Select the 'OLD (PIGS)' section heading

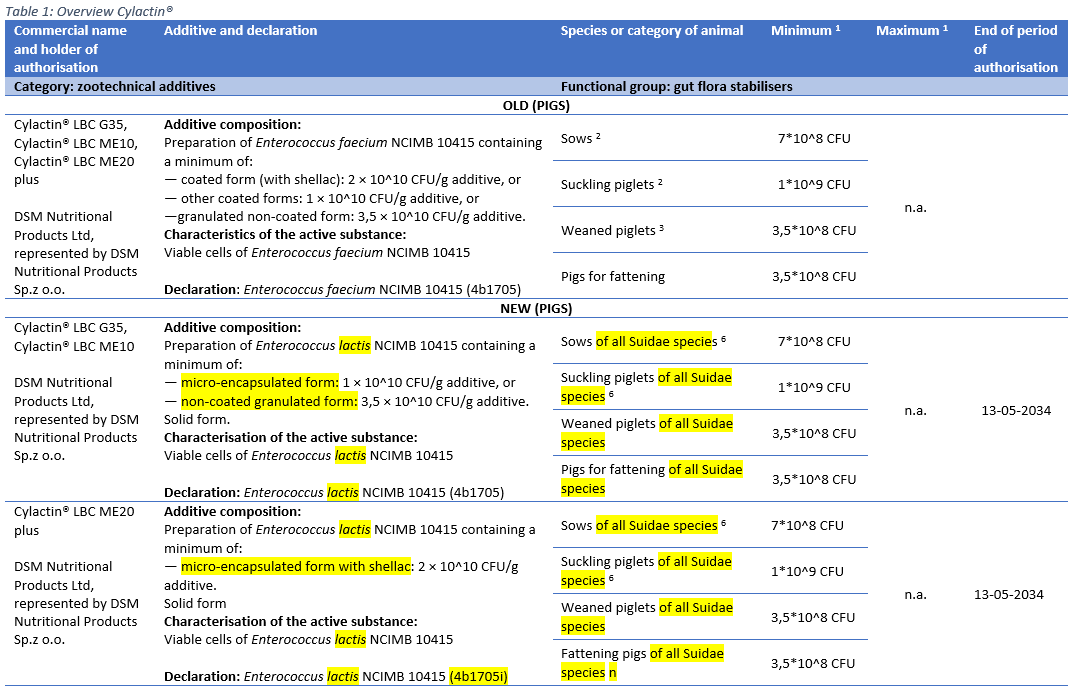coord(536,105)
